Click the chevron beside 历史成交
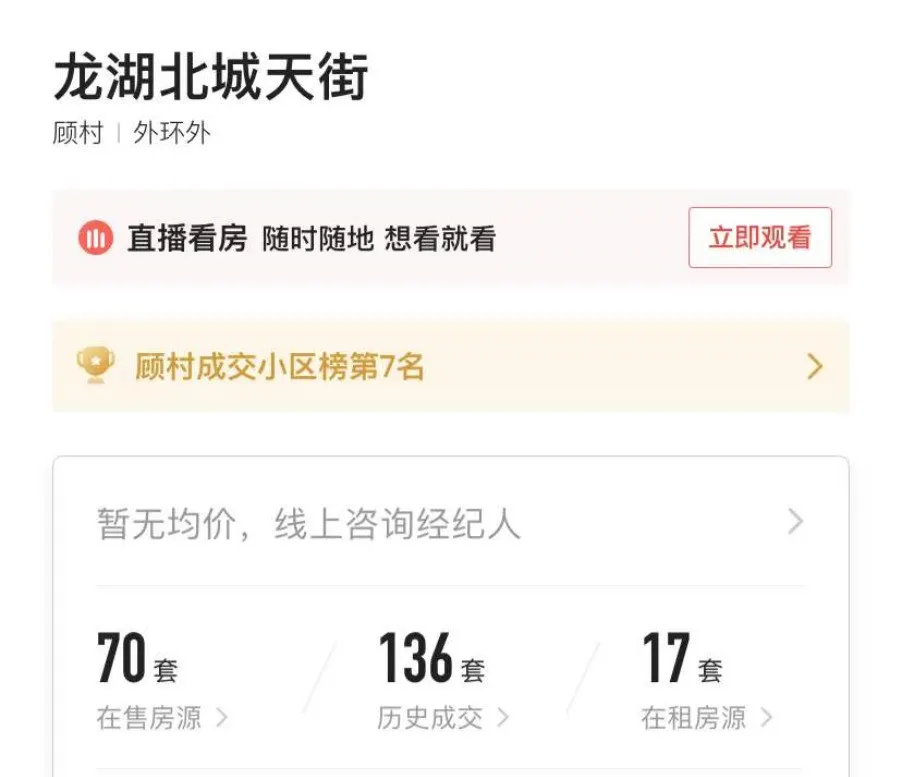The width and height of the screenshot is (902, 777). 502,717
